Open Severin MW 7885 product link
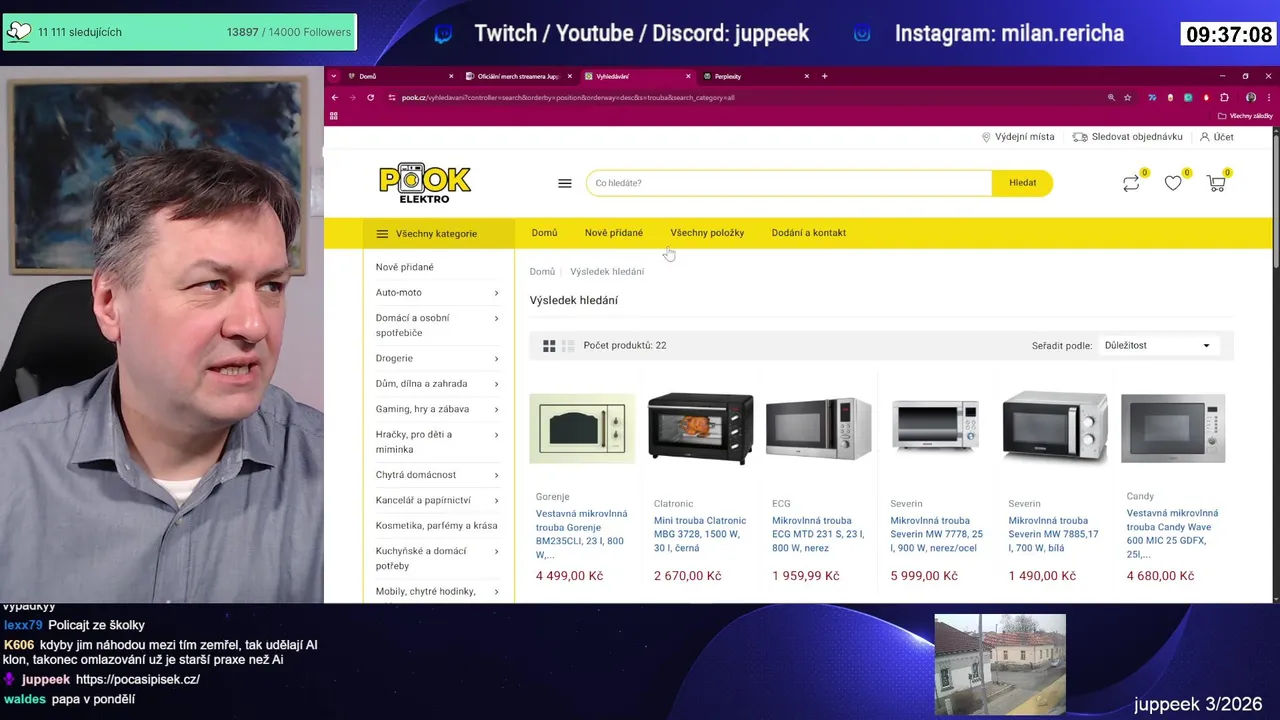Image resolution: width=1280 pixels, height=720 pixels. point(1054,534)
